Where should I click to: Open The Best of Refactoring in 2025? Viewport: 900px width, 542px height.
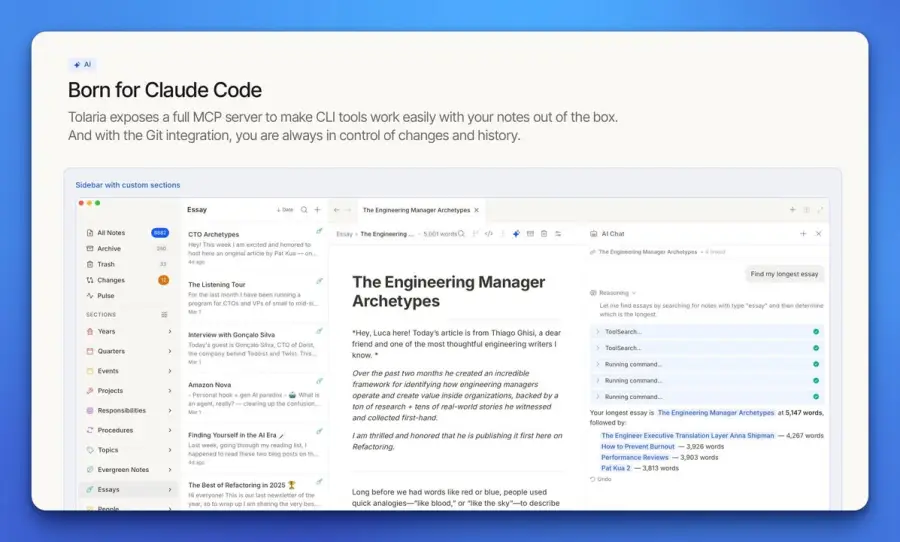(255, 494)
